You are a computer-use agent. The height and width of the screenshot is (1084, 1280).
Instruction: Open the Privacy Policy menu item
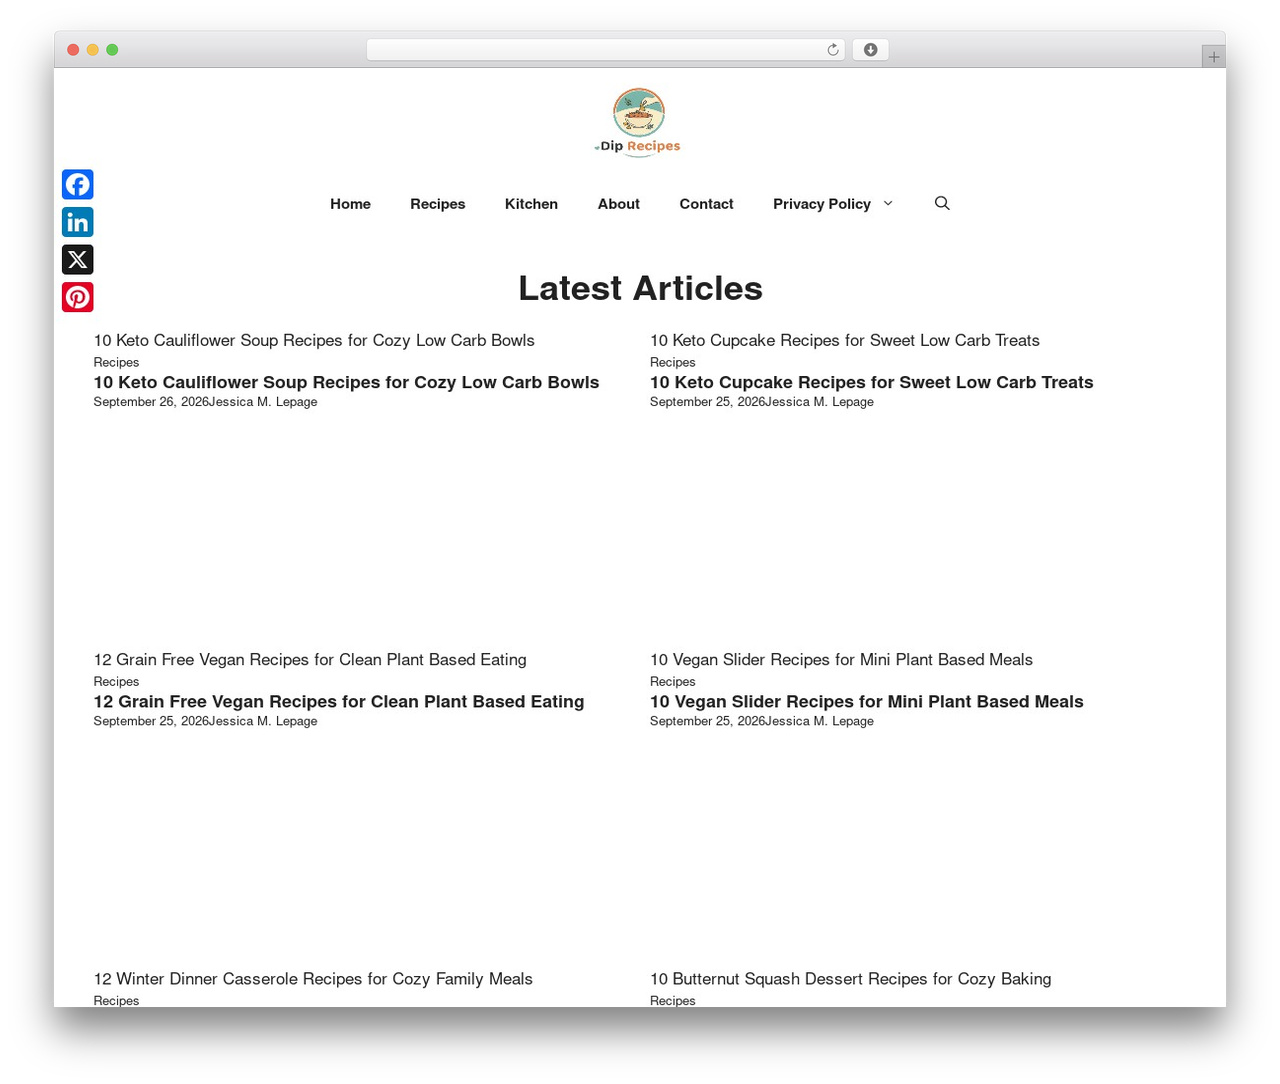tap(822, 204)
